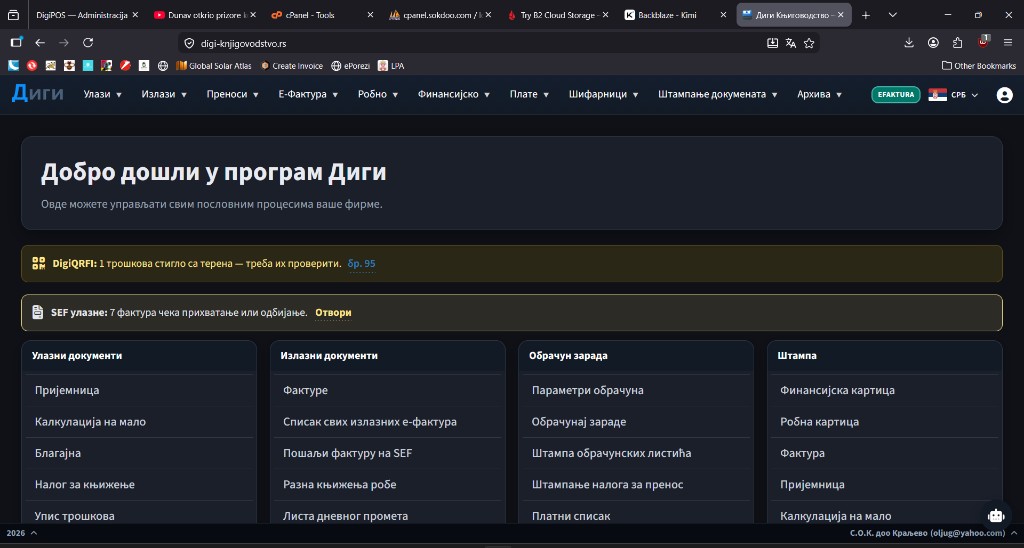Switch to the DigiPOS — Administracija tab
The width and height of the screenshot is (1024, 548).
83,15
